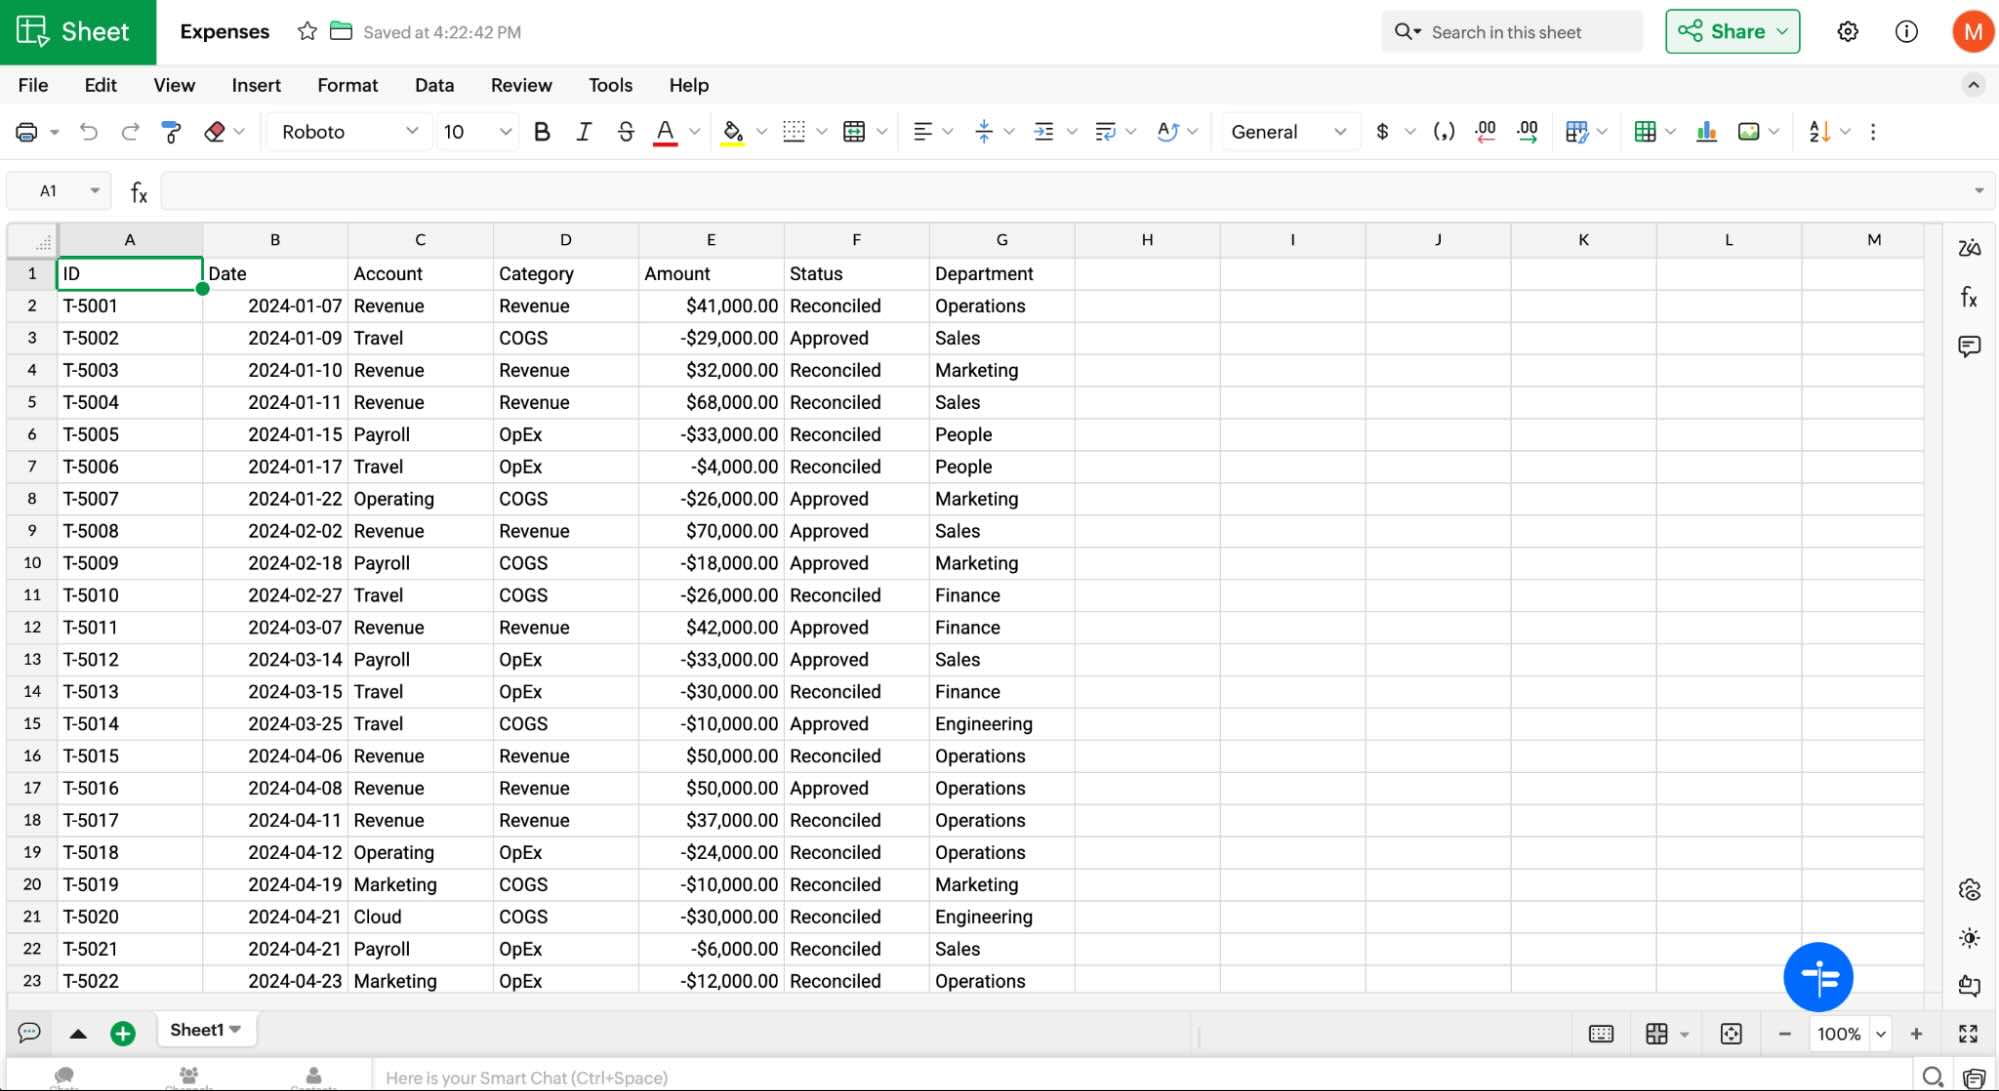Click the indent icon
Image resolution: width=1999 pixels, height=1091 pixels.
point(1044,132)
